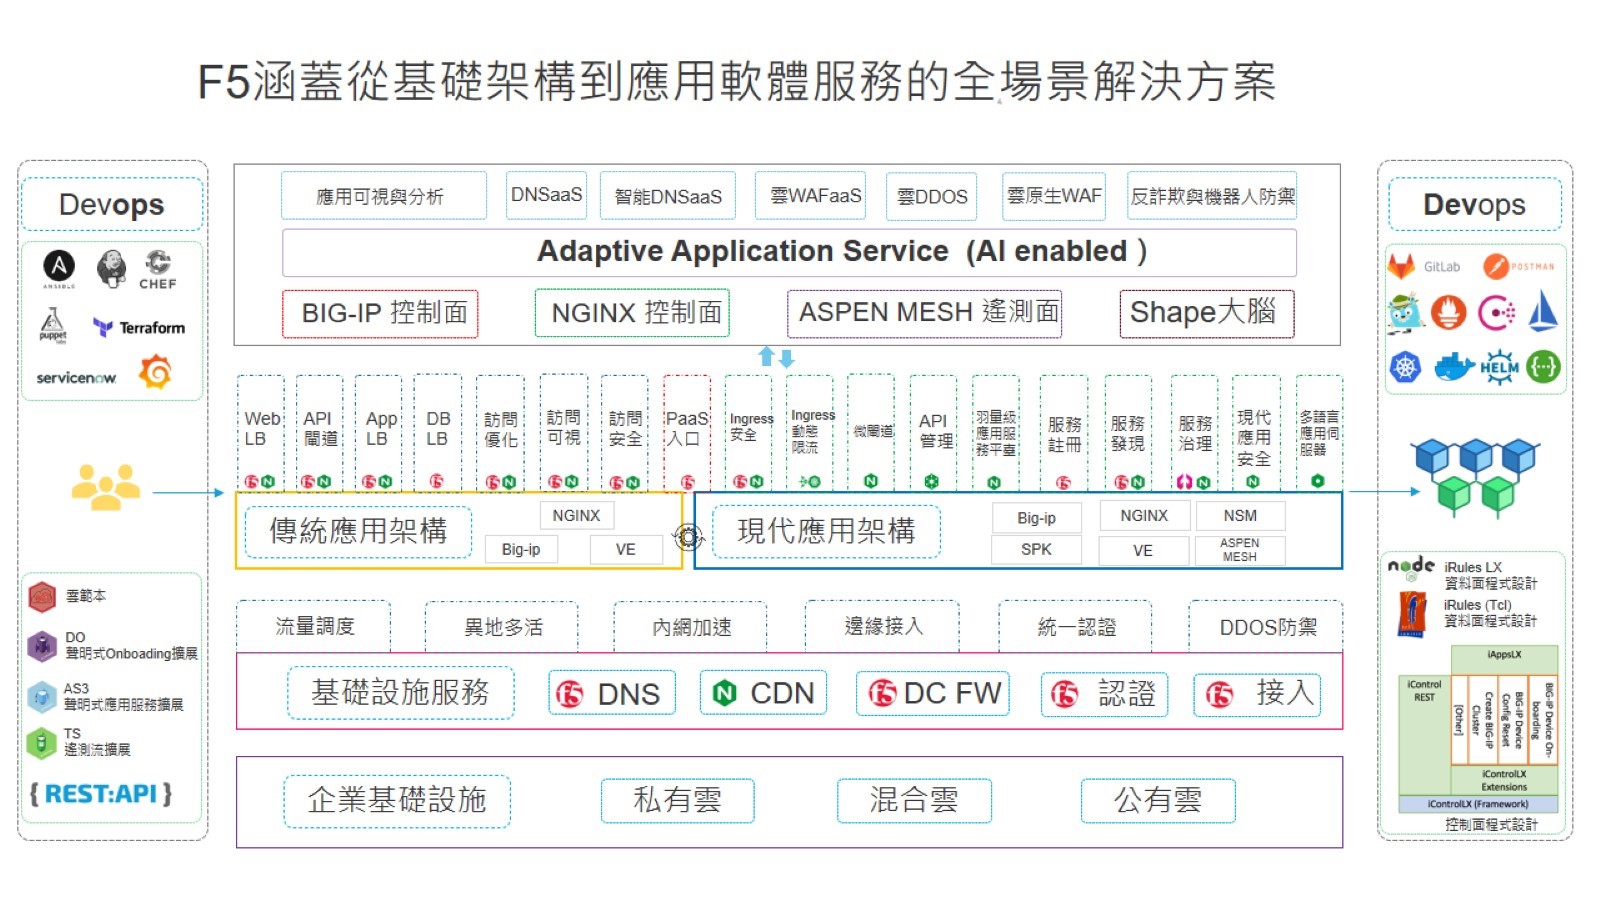The image size is (1600, 900).
Task: Select the ASPEN MESH 遙測面 box
Action: tap(925, 313)
